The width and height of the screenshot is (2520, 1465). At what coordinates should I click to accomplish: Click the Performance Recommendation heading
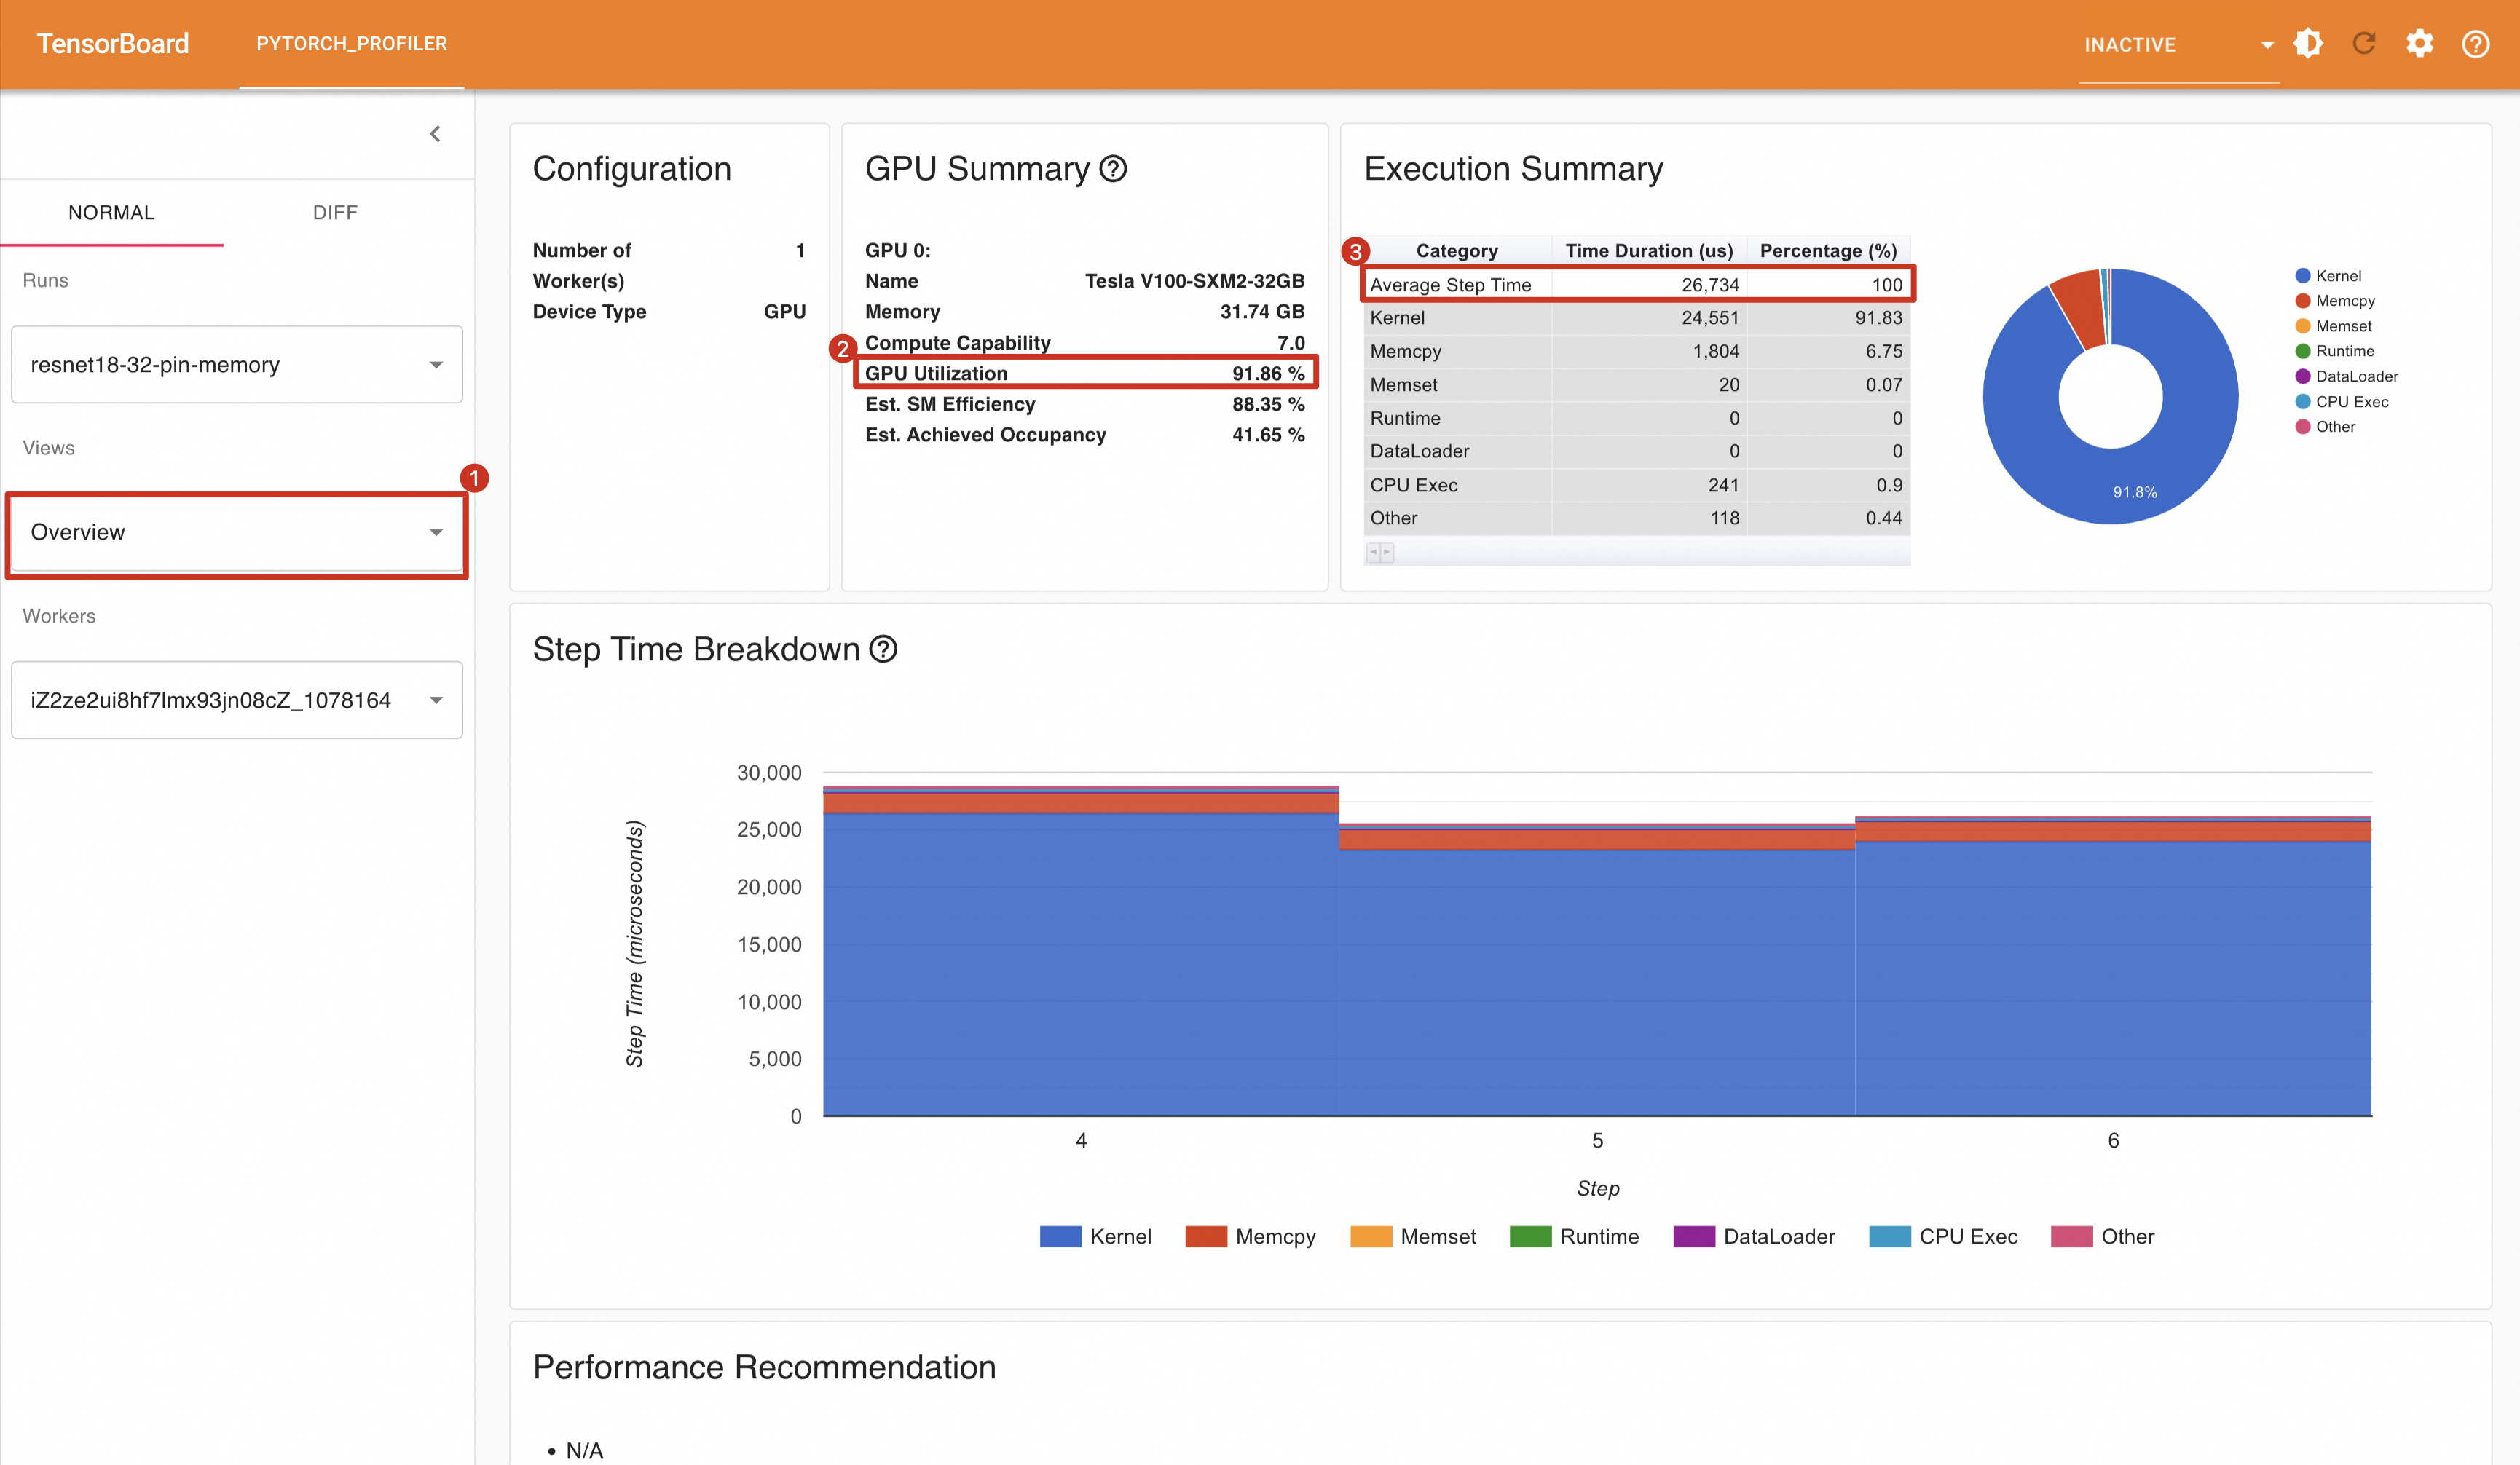tap(764, 1367)
